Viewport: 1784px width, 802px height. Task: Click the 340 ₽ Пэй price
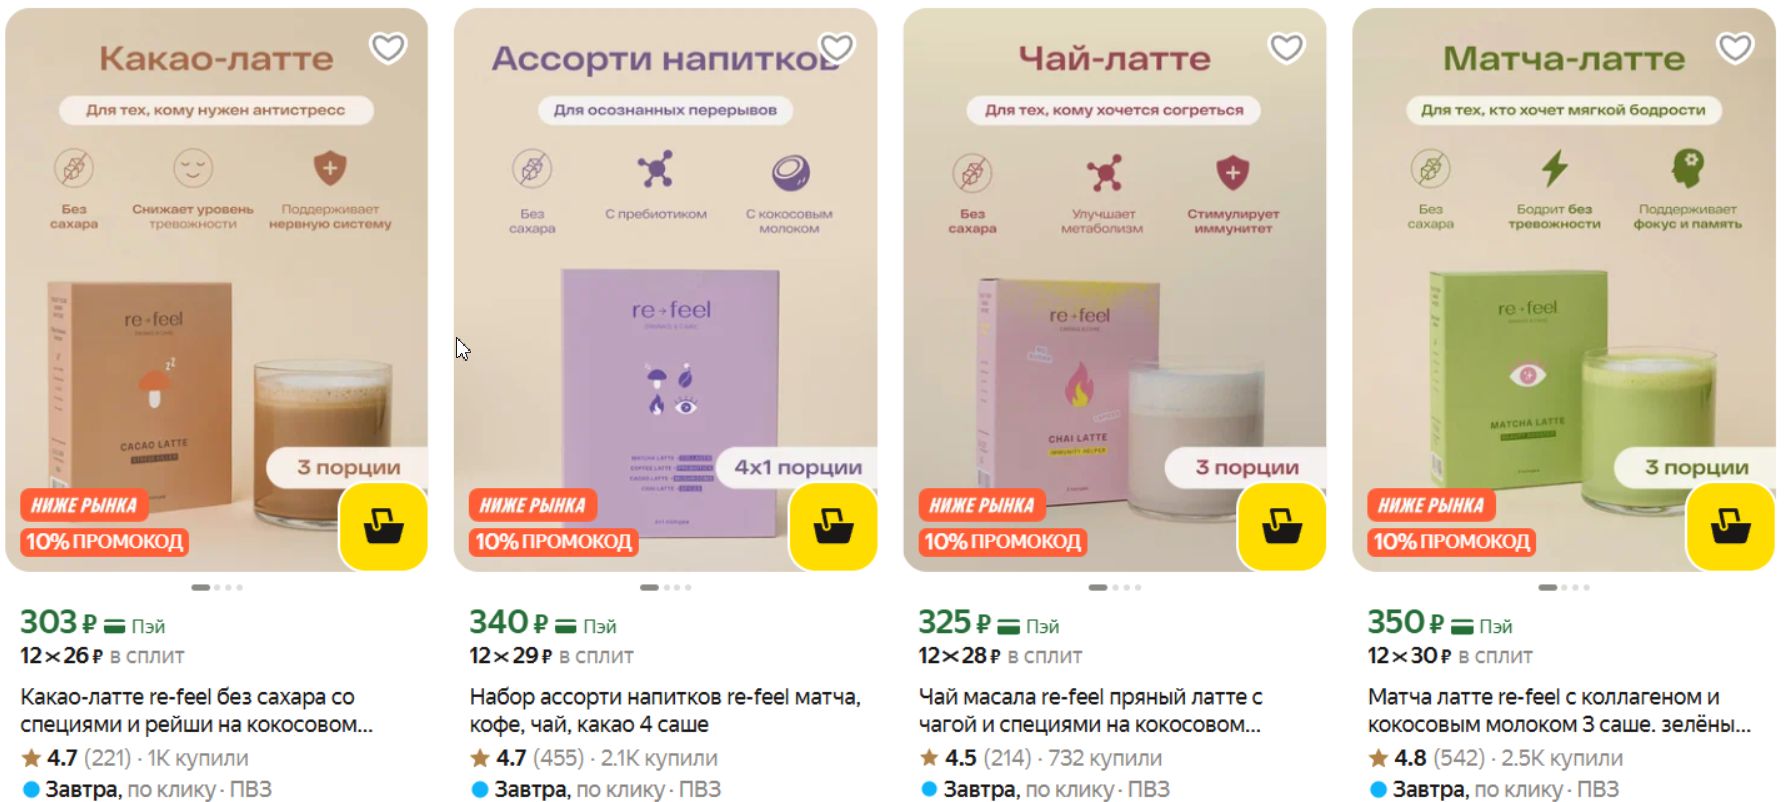click(x=543, y=623)
